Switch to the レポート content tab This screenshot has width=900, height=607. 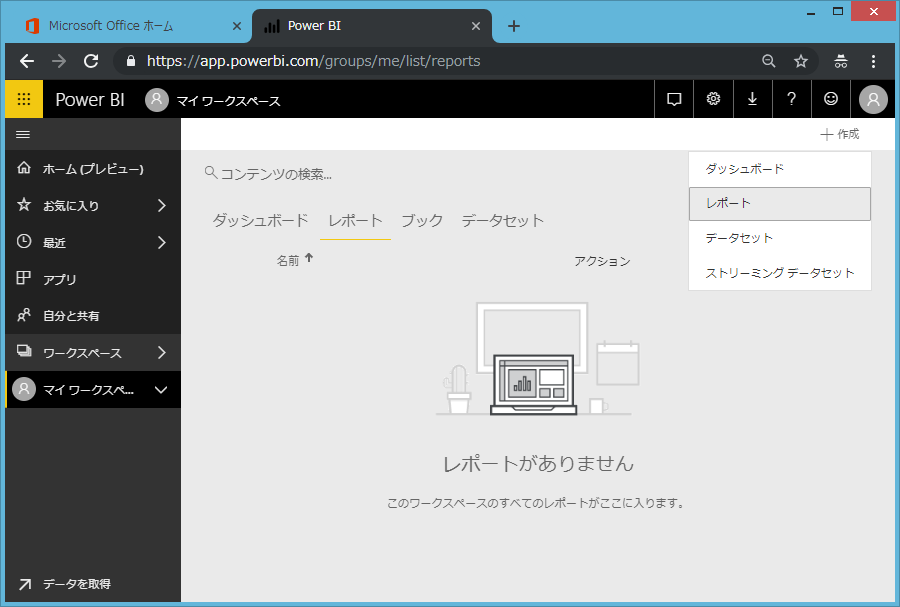pyautogui.click(x=355, y=221)
